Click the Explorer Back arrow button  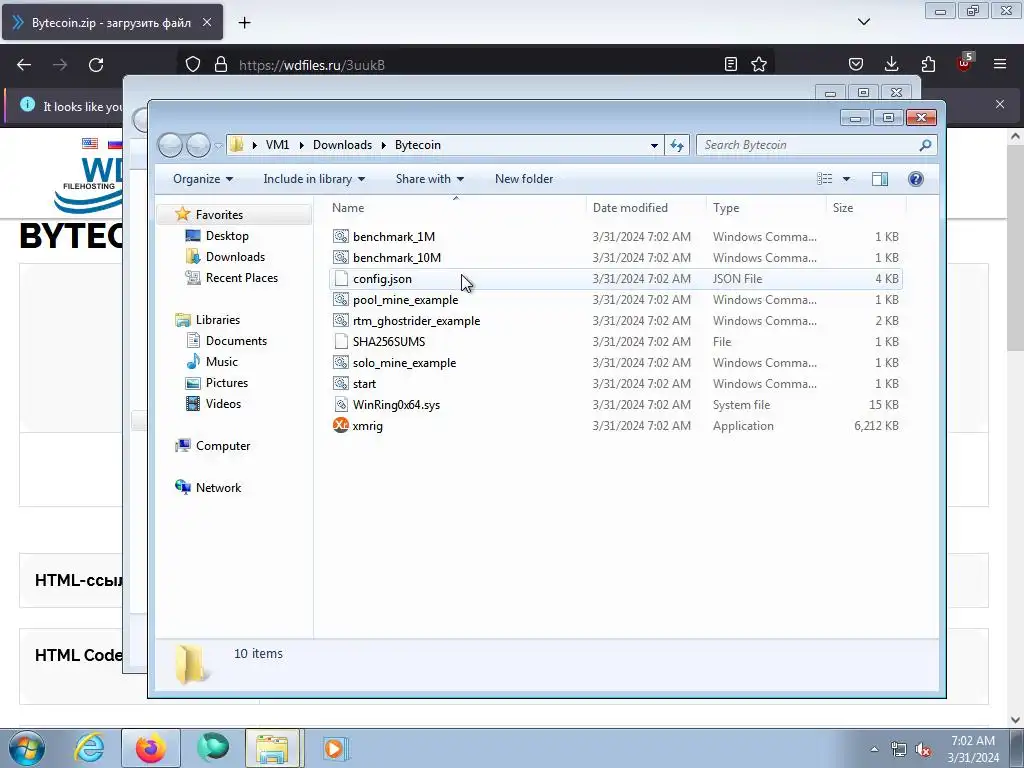click(x=170, y=145)
